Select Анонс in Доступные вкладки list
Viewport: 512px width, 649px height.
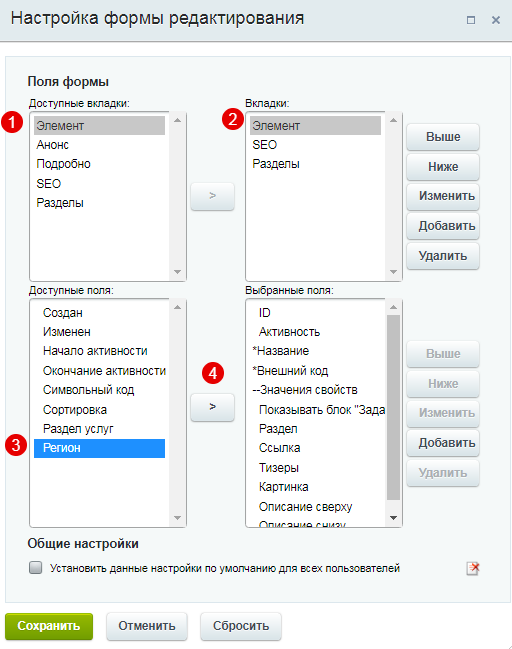99,145
